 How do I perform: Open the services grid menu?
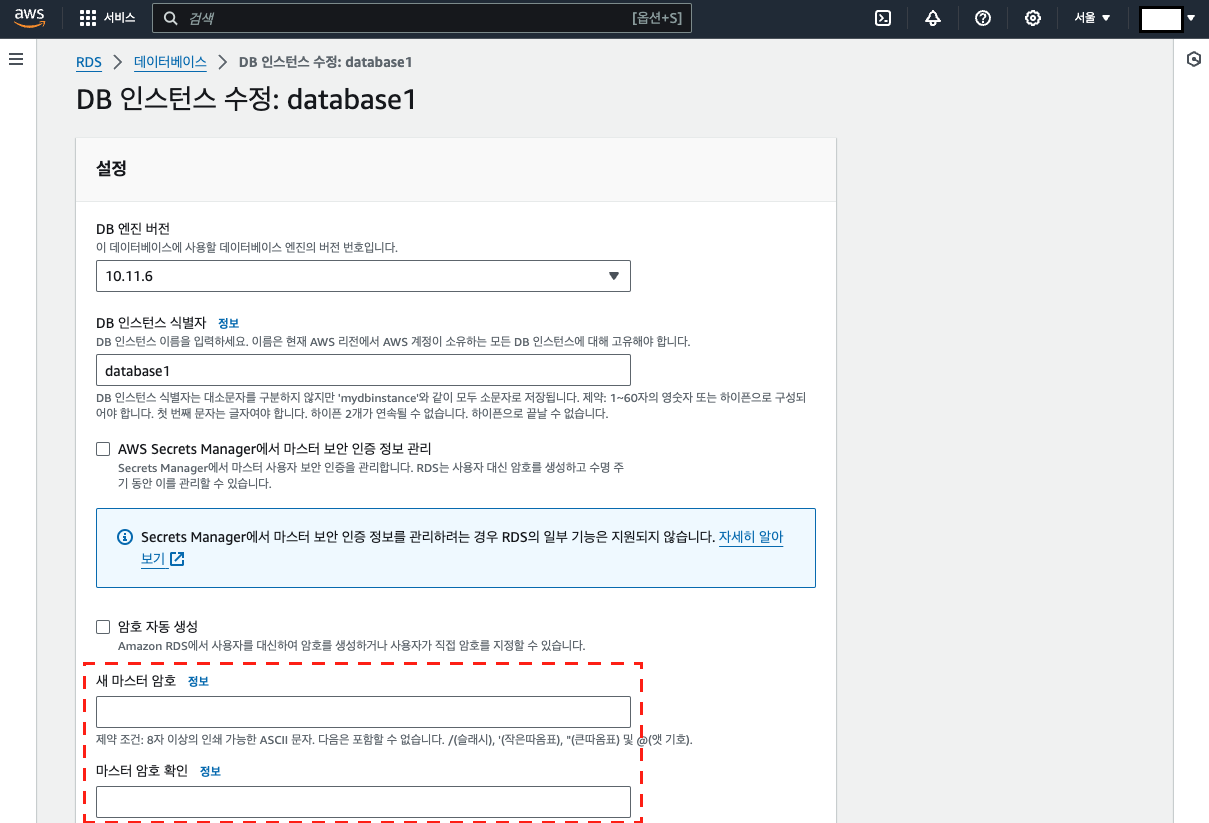point(88,18)
